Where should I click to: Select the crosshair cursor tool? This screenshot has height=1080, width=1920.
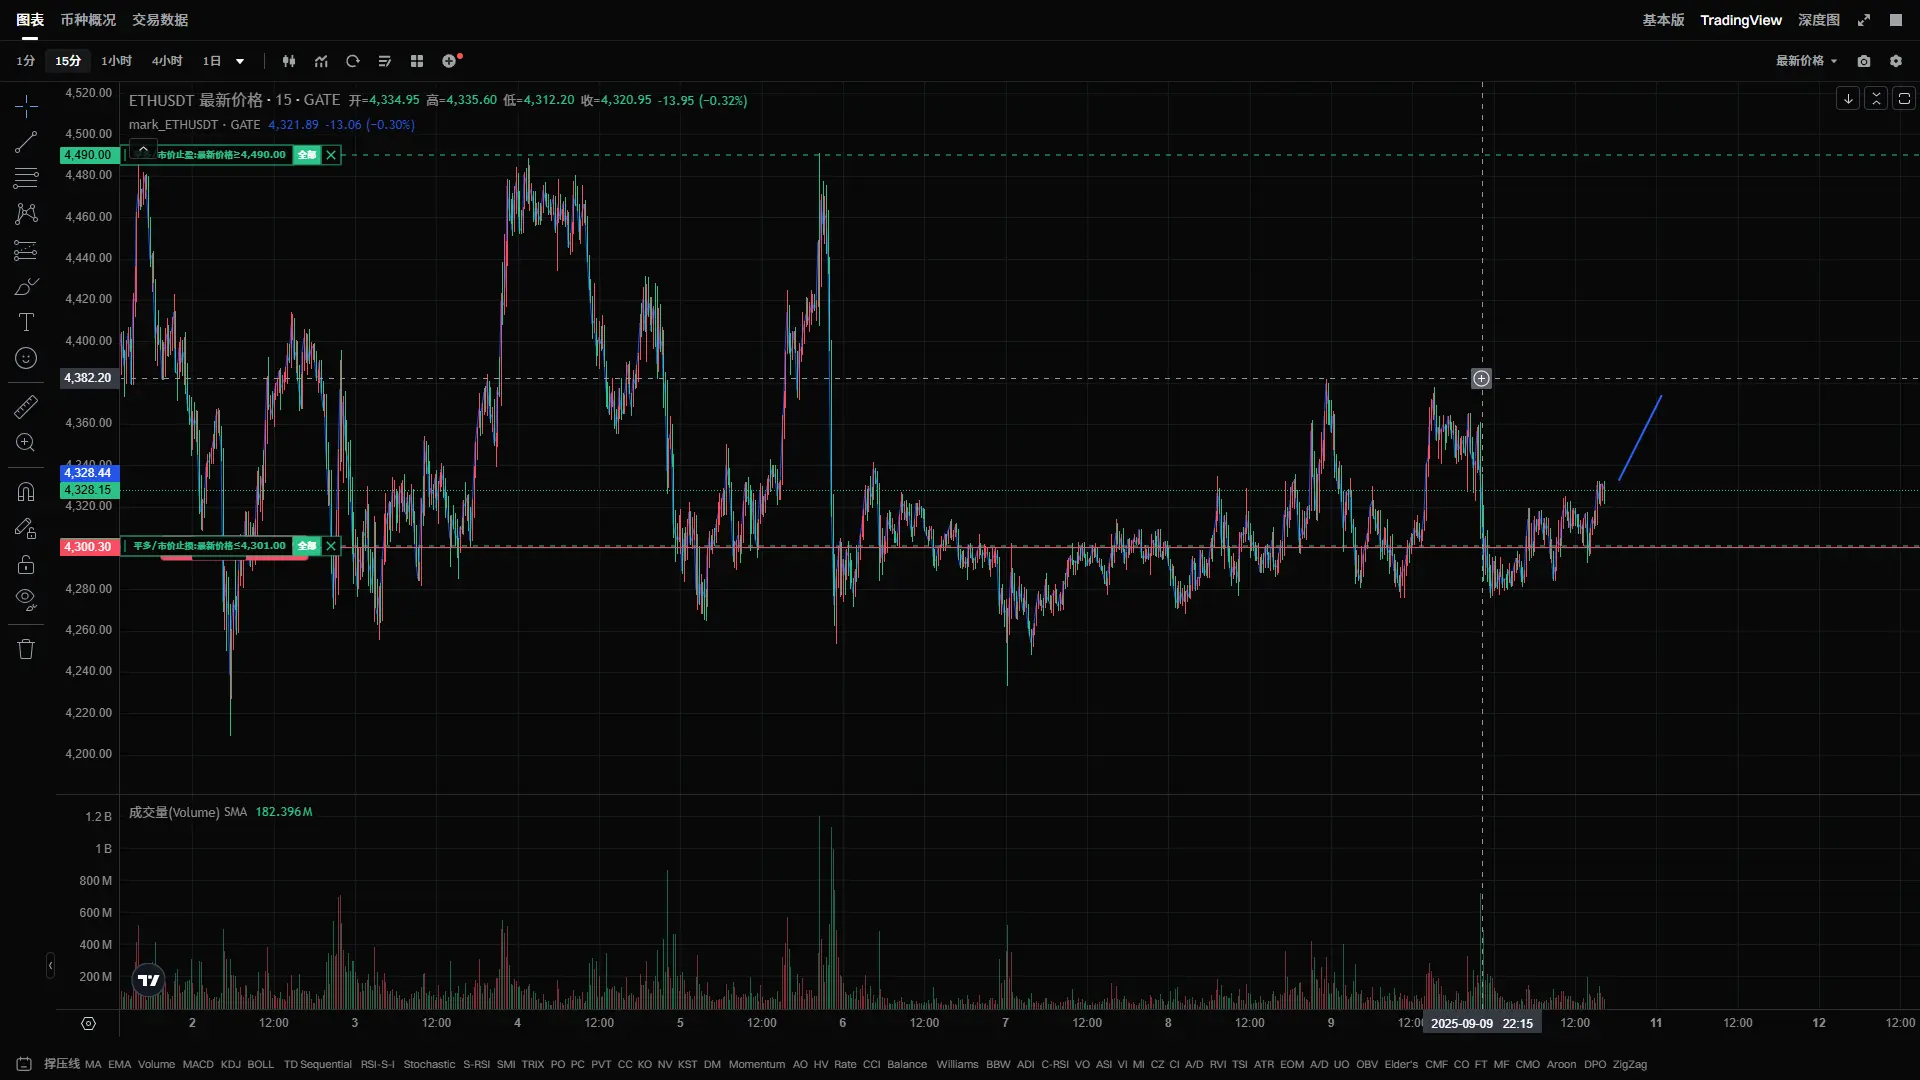pos(26,106)
